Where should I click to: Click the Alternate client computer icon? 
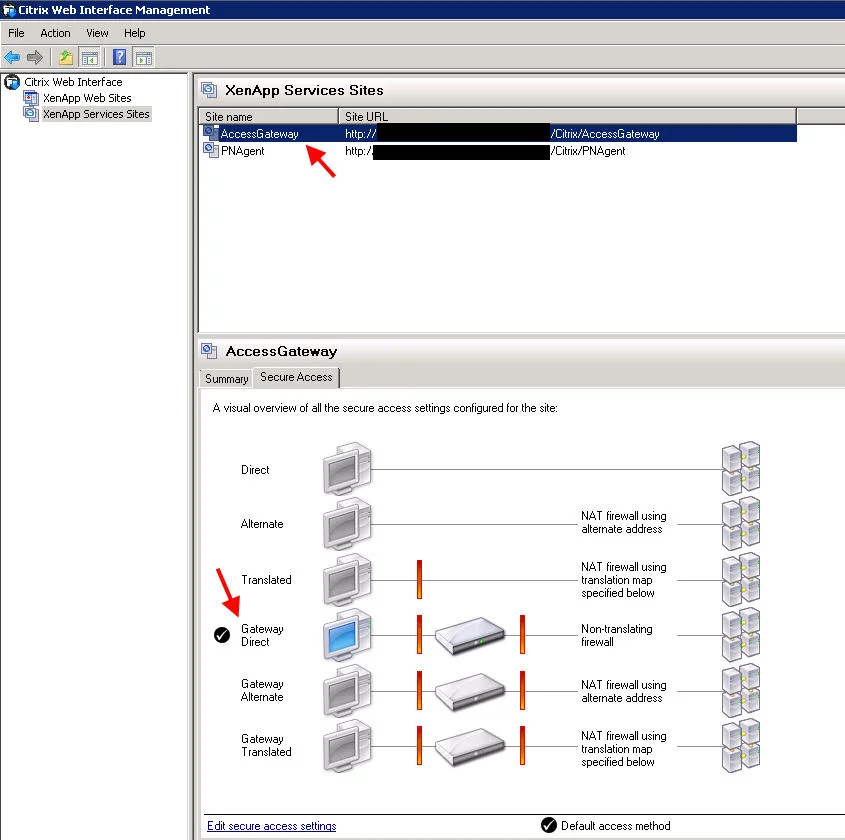pos(348,524)
